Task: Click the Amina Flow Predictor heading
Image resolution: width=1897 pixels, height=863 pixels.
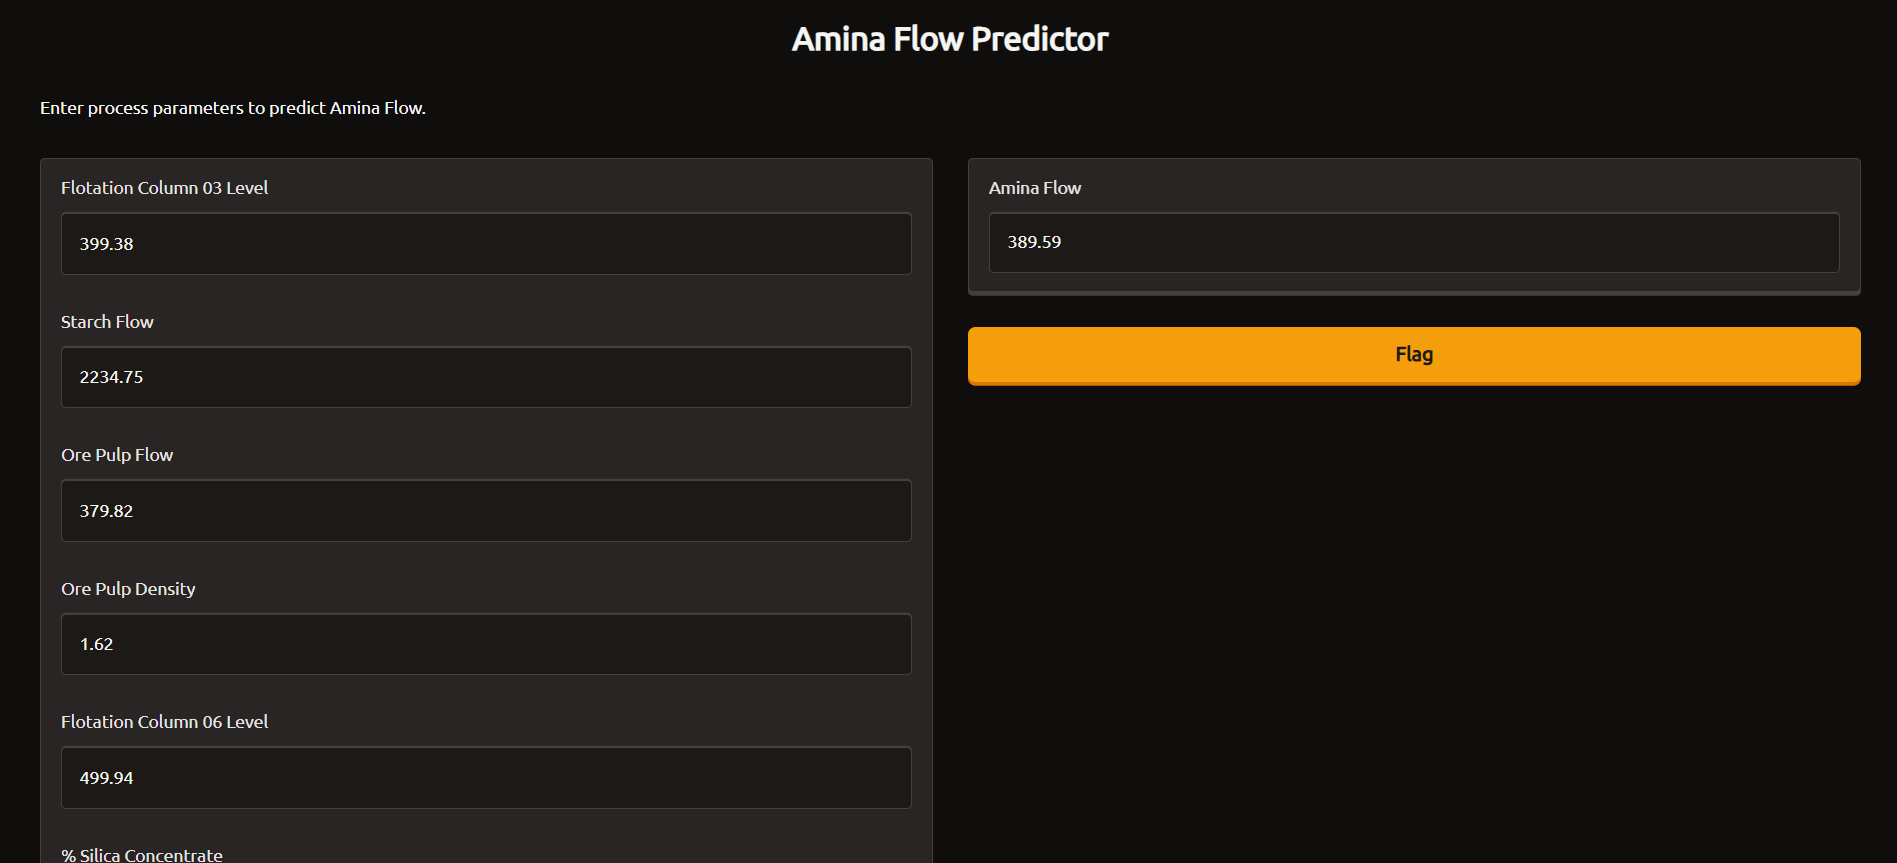Action: tap(950, 39)
